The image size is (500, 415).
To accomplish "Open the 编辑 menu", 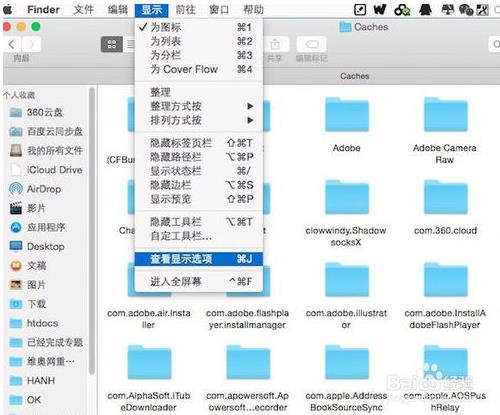I will [x=118, y=10].
